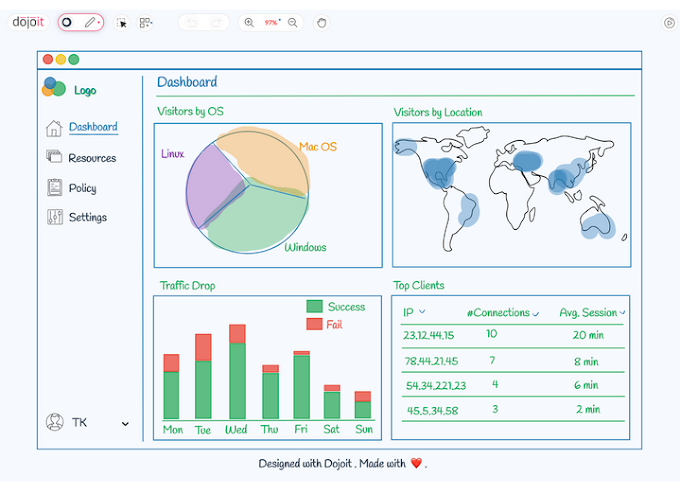
Task: Select the Windows pie slice
Action: click(260, 219)
